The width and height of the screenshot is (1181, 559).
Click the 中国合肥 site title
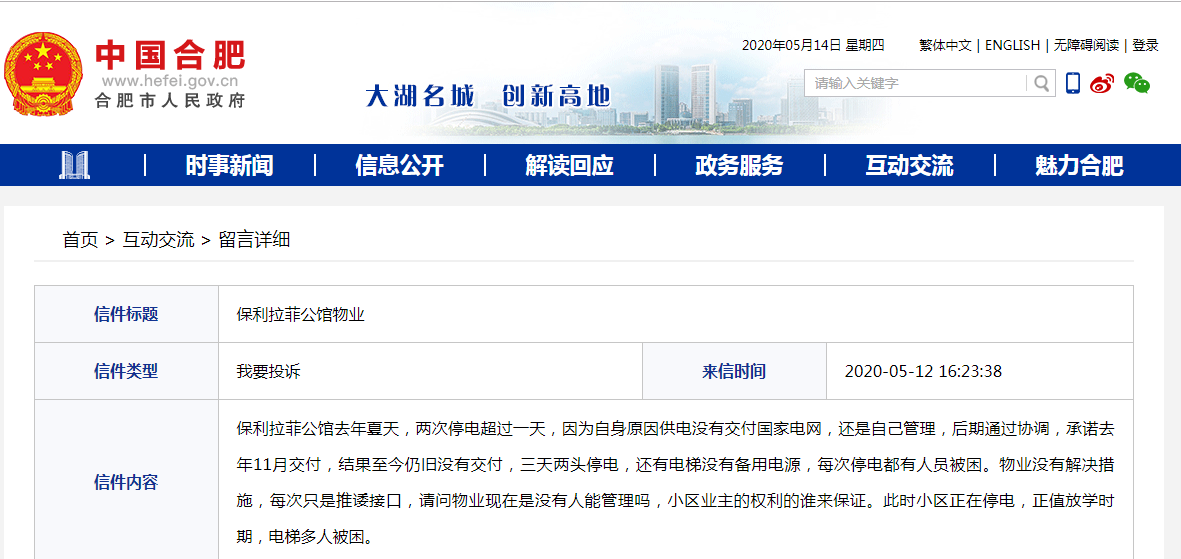point(170,54)
